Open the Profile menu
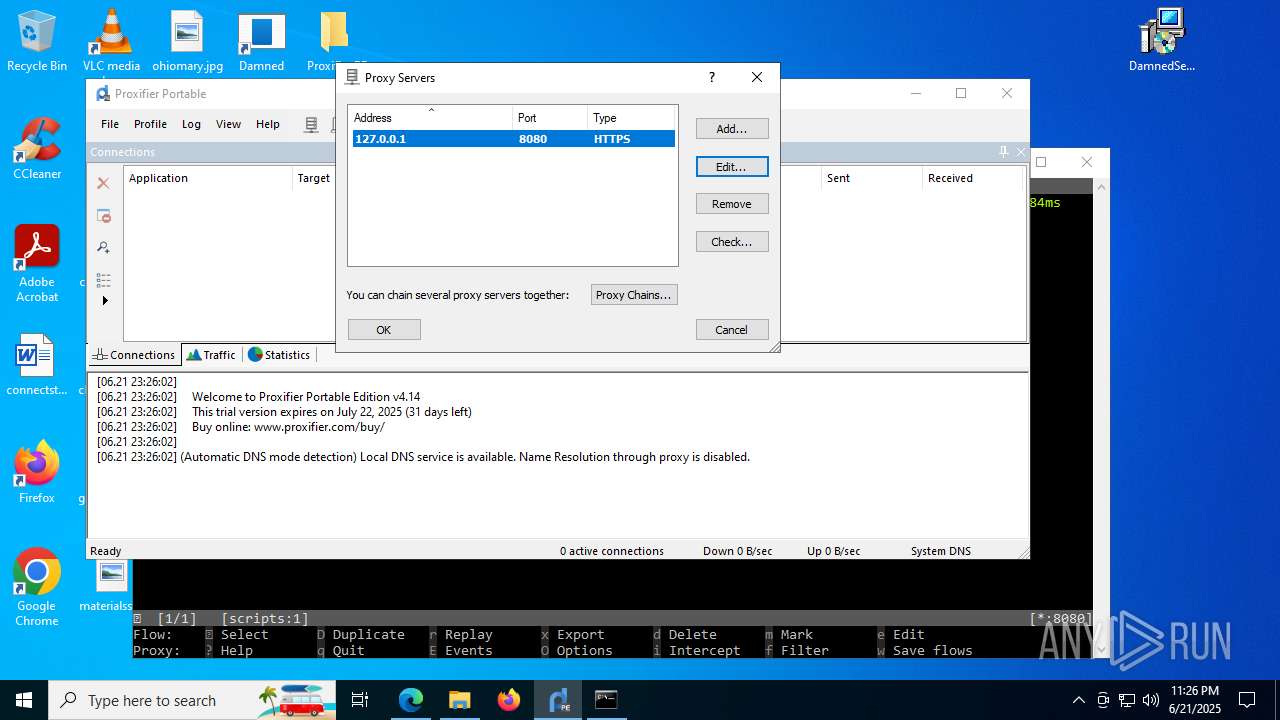 click(x=150, y=124)
